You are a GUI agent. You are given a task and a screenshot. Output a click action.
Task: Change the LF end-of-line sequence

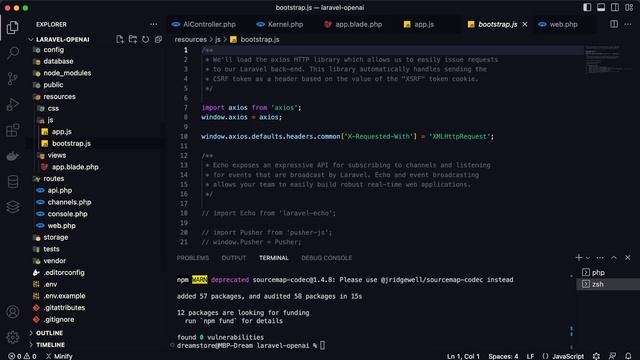530,356
